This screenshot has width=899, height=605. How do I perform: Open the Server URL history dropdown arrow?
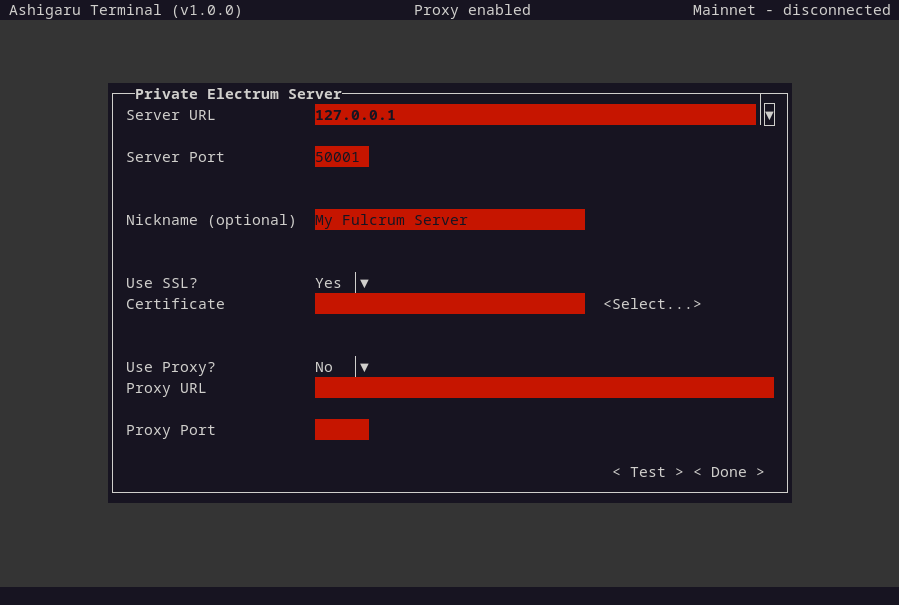click(x=769, y=115)
